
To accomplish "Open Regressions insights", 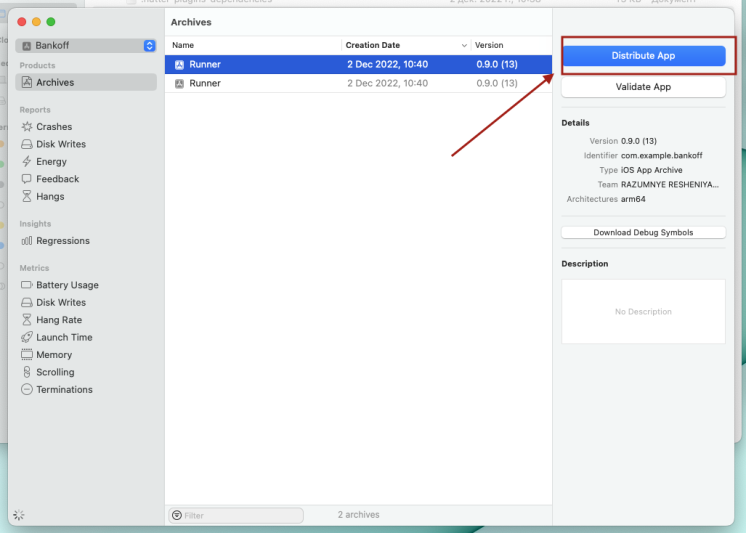I will click(x=62, y=241).
